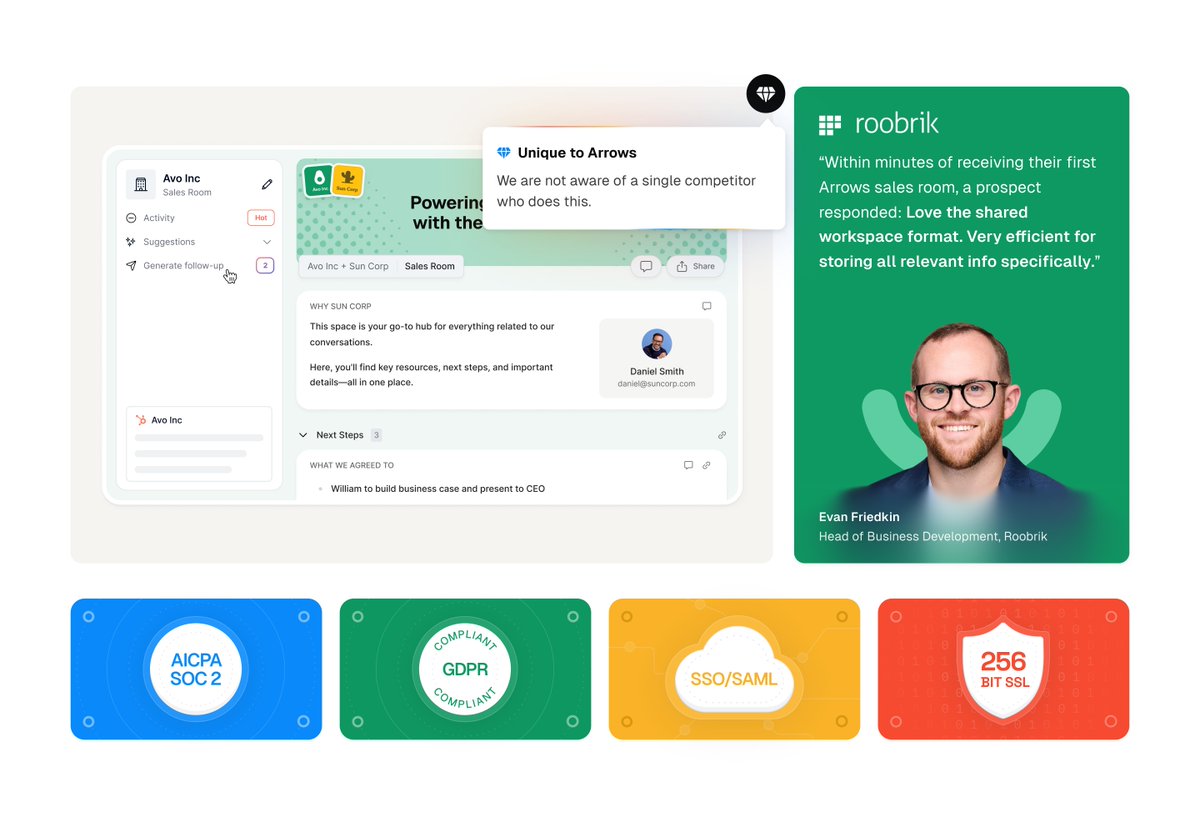1200x817 pixels.
Task: Click the green Avo Inc avocado logo badge
Action: (319, 181)
